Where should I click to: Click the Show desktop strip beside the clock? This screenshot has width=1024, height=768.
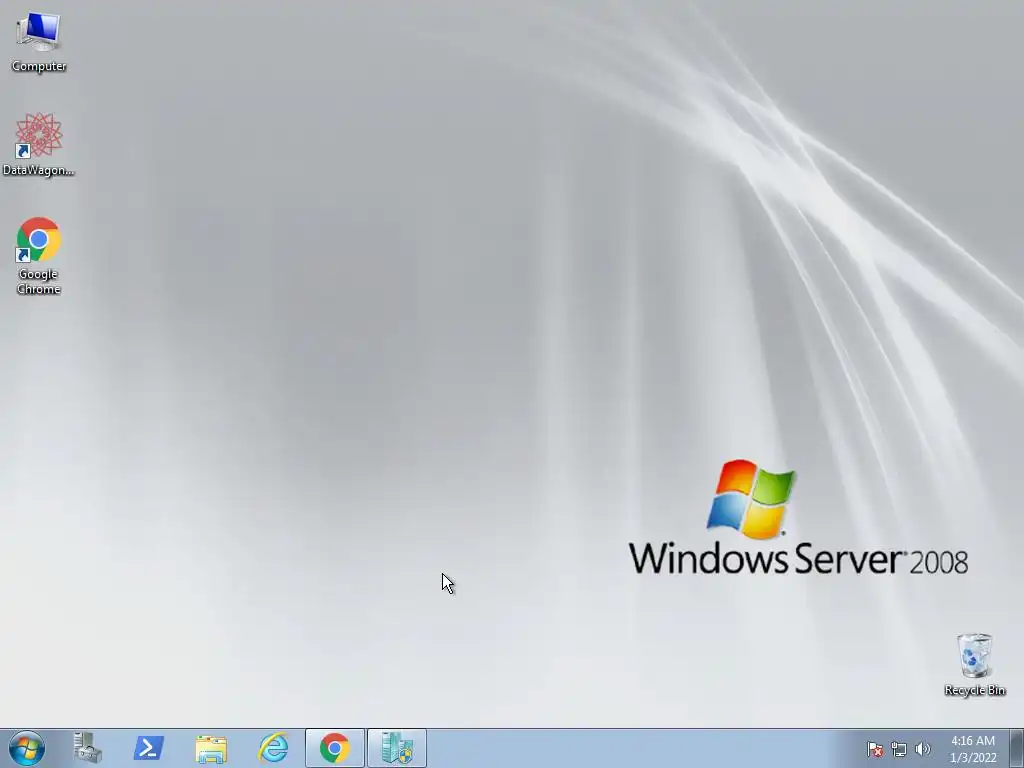[1017, 748]
